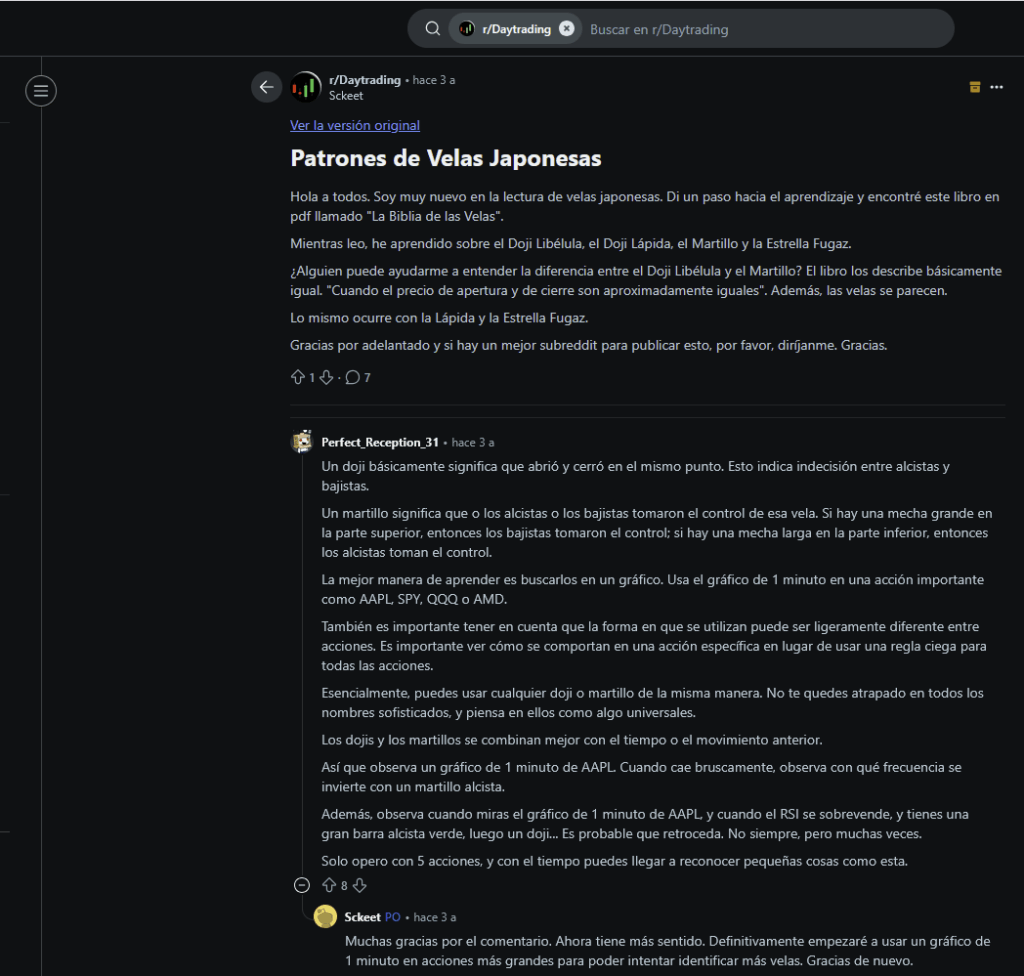Remove the r/Daytrading search filter chip
1024x976 pixels.
pyautogui.click(x=567, y=28)
